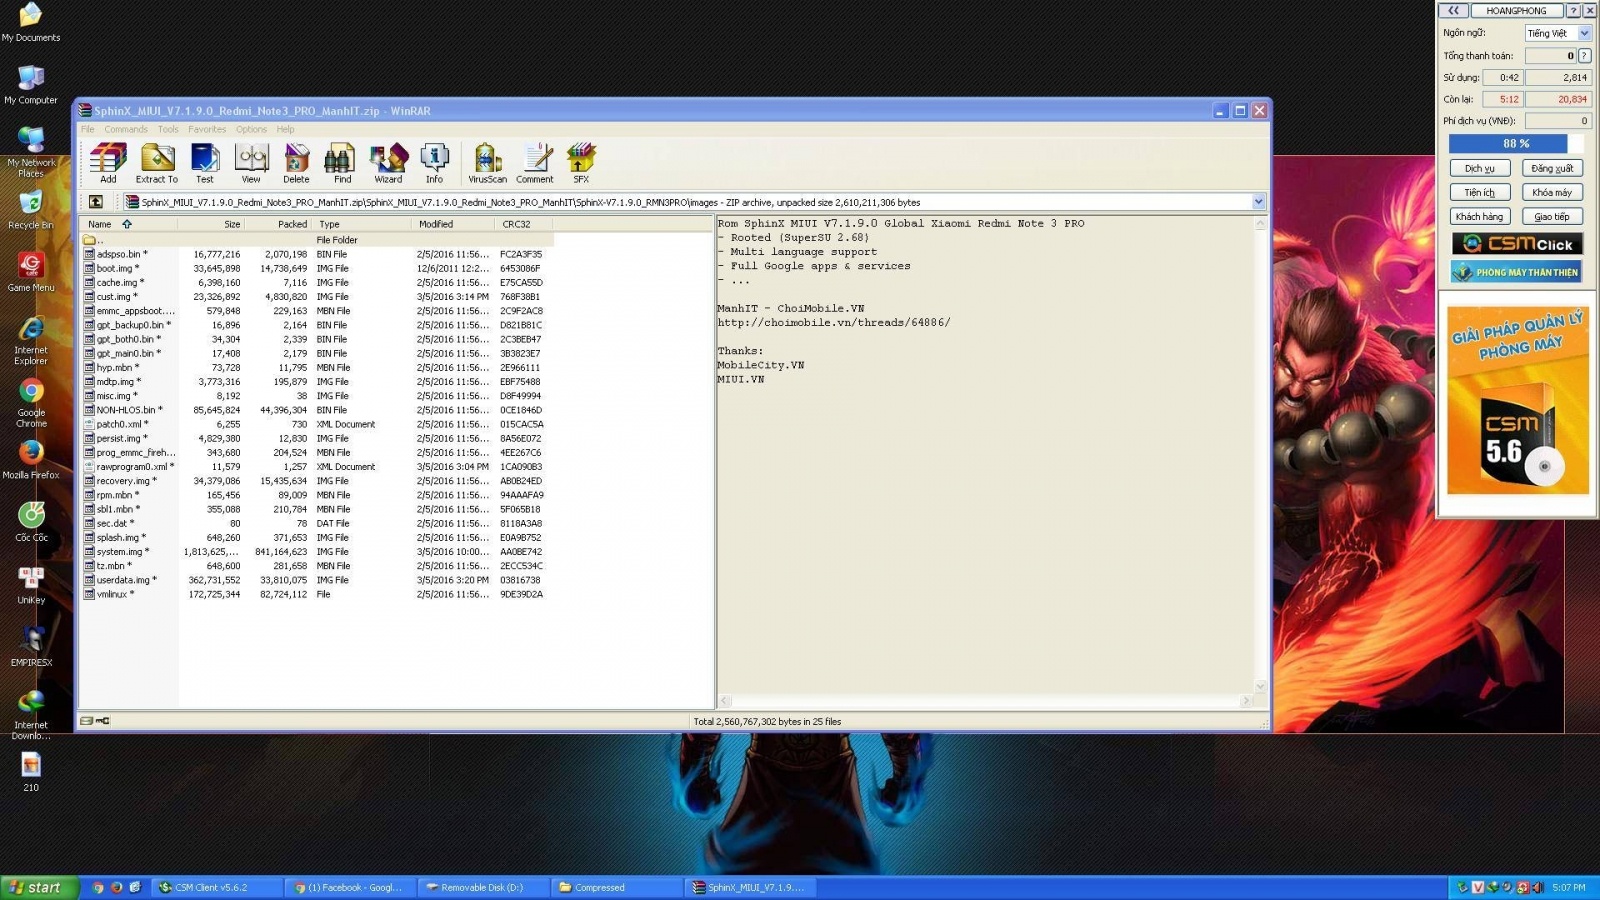Click the 88% usage progress bar
This screenshot has height=900, width=1600.
[1516, 144]
